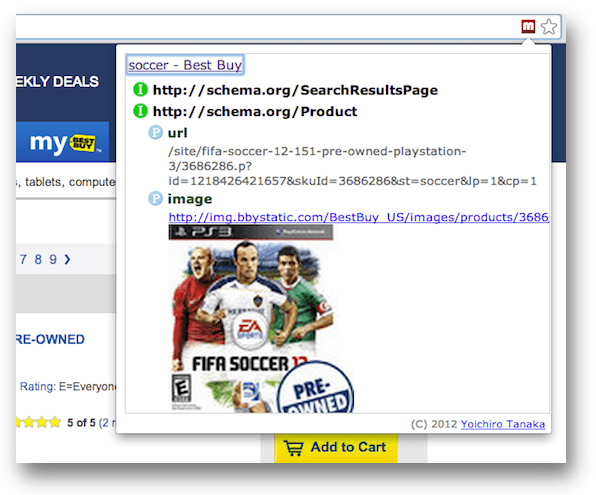
Task: Click the green item icon beside Product
Action: point(140,111)
